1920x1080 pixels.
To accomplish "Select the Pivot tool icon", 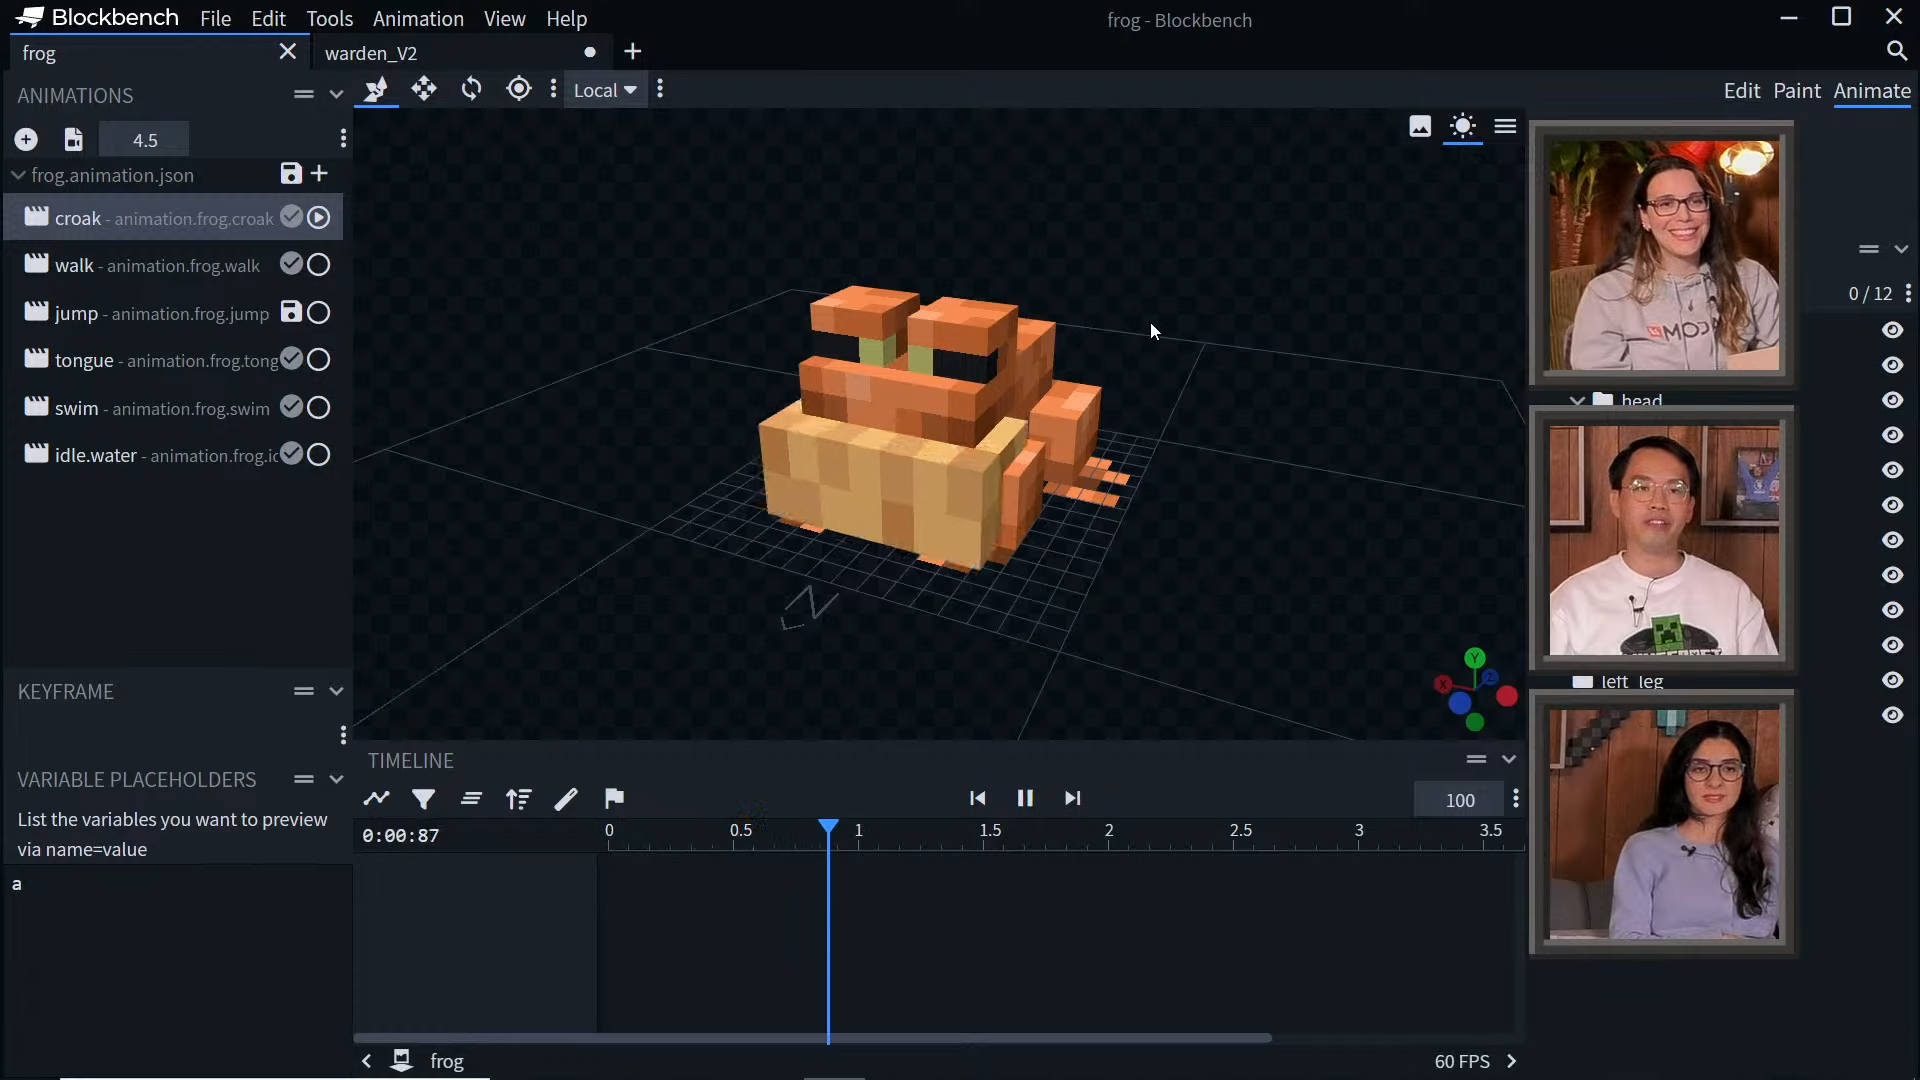I will pos(518,89).
